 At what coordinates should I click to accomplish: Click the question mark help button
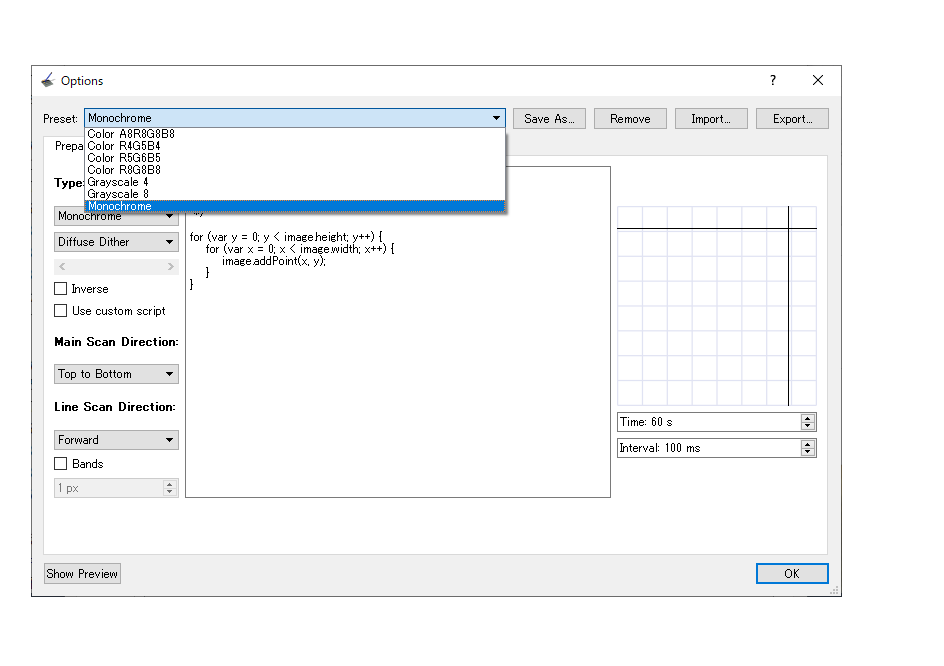click(772, 81)
